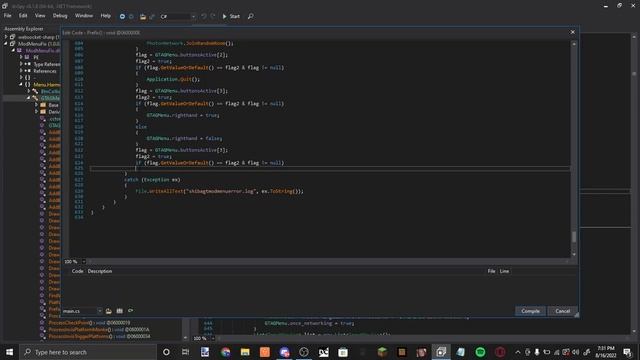Open Cortana circle icon on taskbar
Viewport: 640px width, 360px height.
coord(166,352)
